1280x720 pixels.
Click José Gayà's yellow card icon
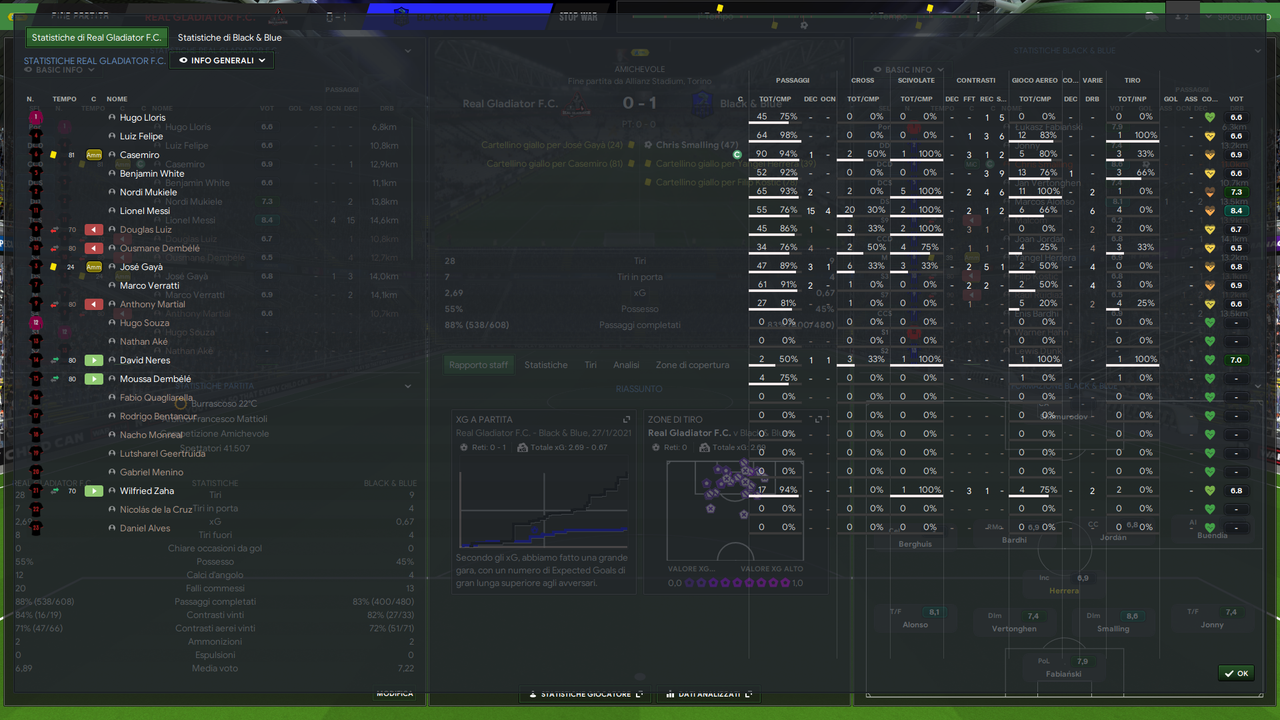53,267
